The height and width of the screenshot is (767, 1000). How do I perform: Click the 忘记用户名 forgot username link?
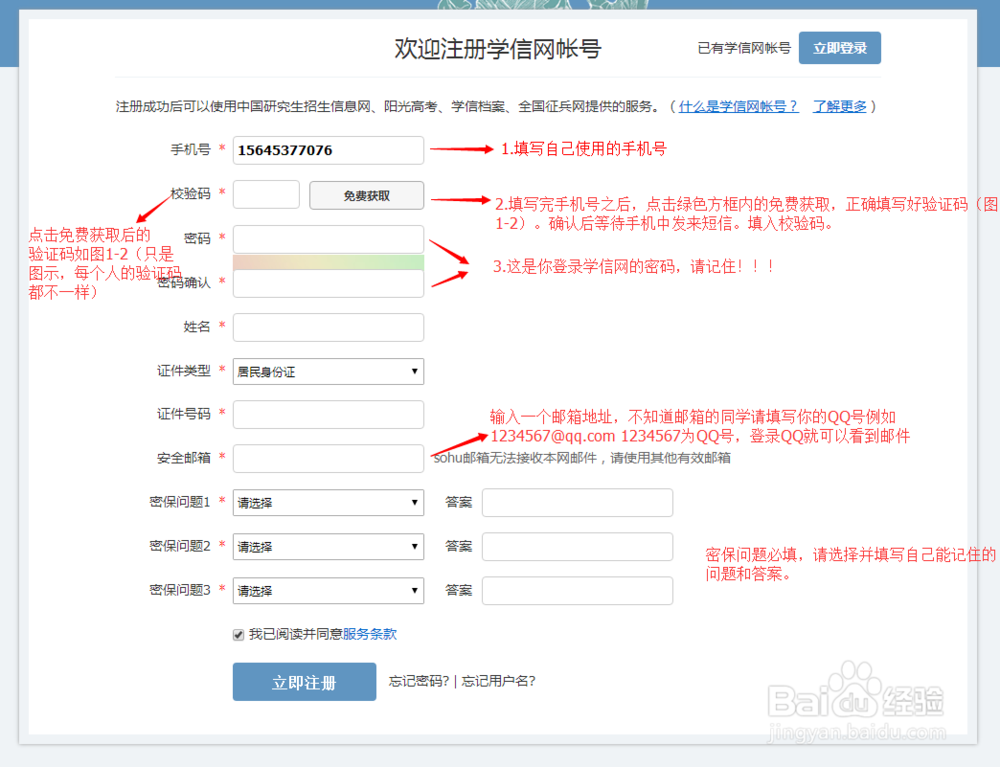[x=500, y=681]
